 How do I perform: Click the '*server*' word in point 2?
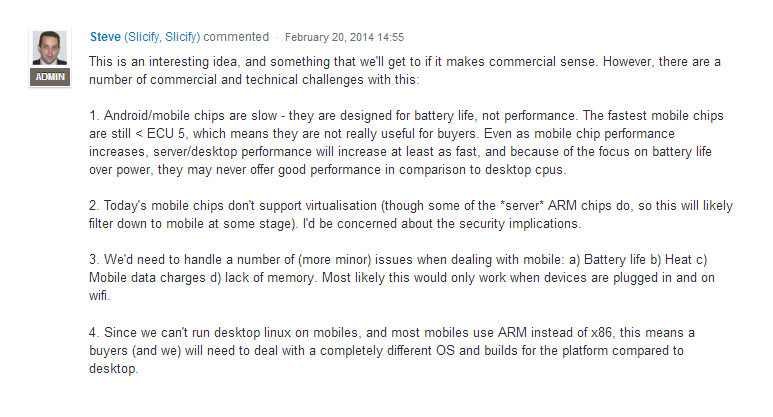pyautogui.click(x=522, y=206)
